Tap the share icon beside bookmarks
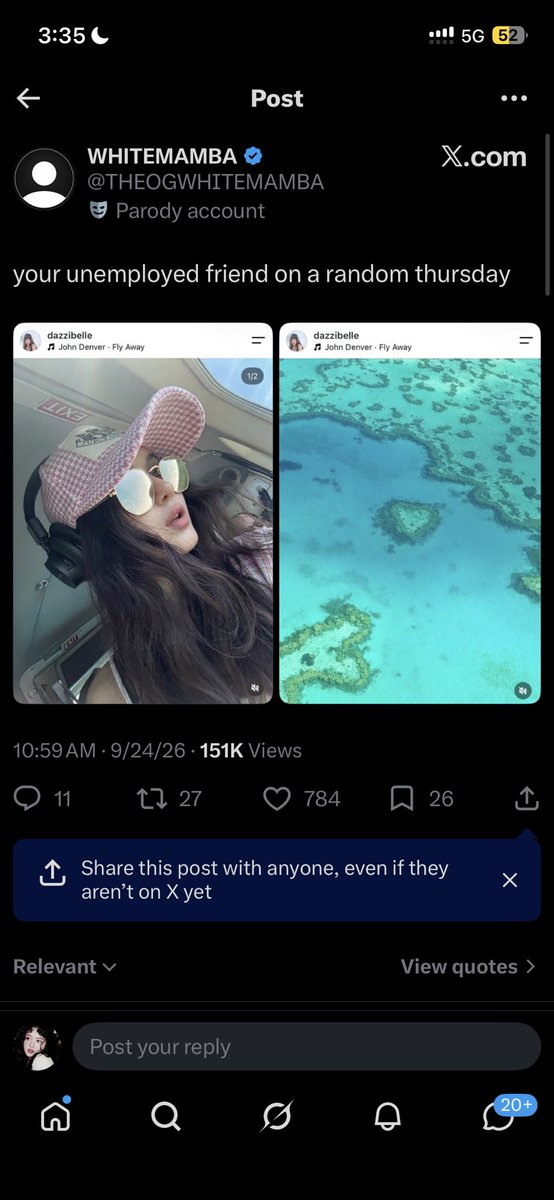This screenshot has width=554, height=1200. [x=526, y=798]
